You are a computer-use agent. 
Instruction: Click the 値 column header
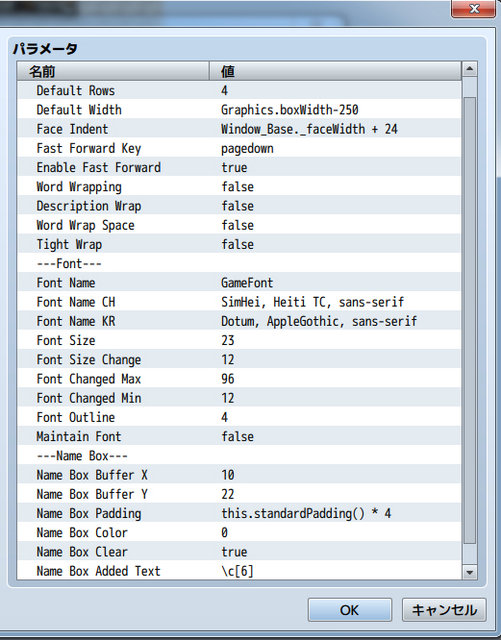coord(335,71)
